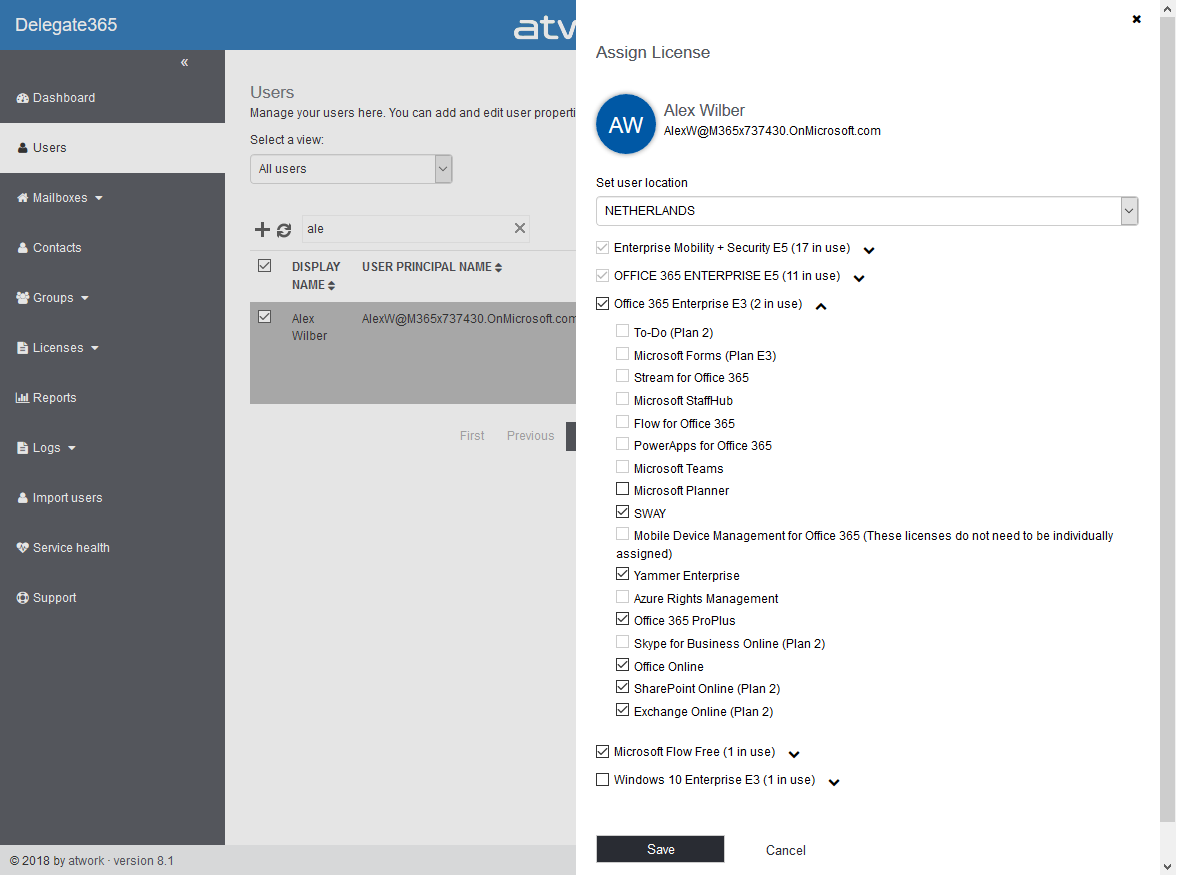Screen dimensions: 1177x875
Task: Click the Users person icon in sidebar
Action: tap(23, 148)
